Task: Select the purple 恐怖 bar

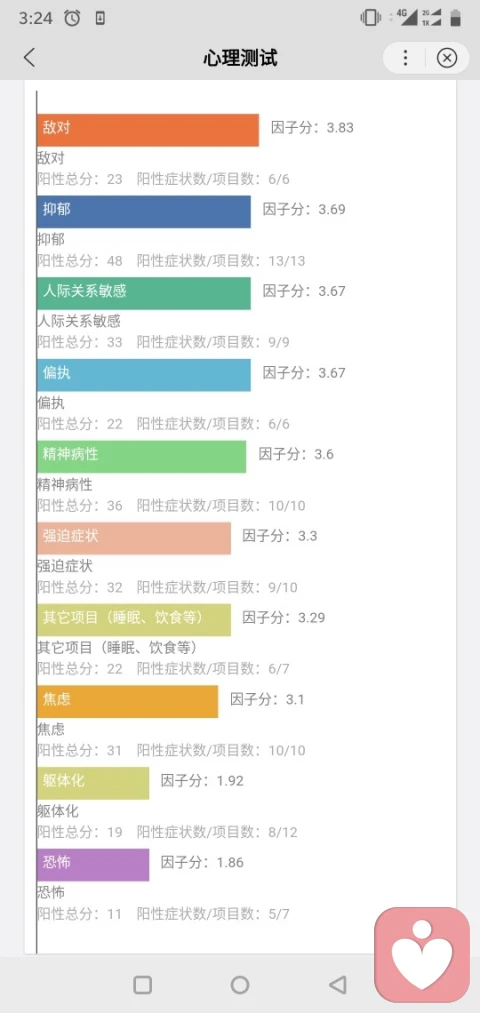Action: 93,865
